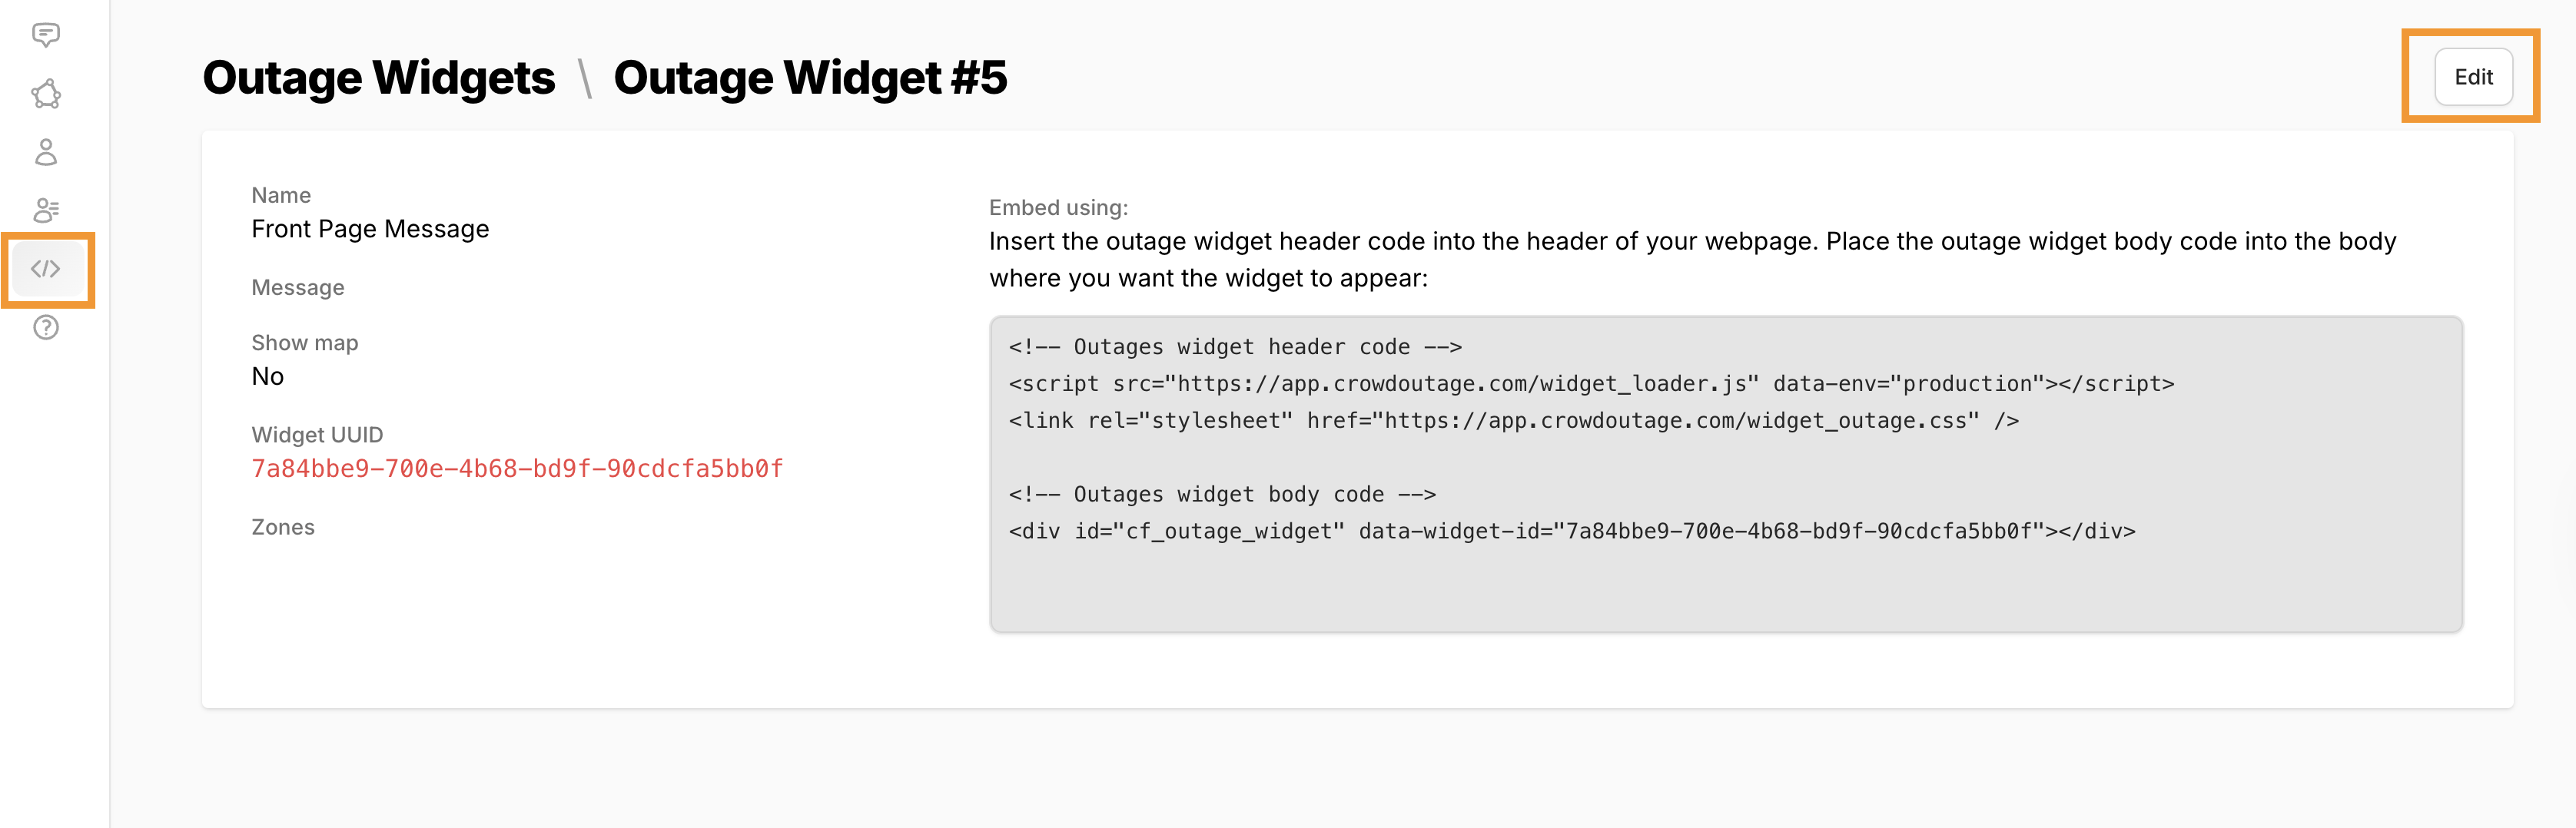The height and width of the screenshot is (828, 2576).
Task: Click the Show map No value
Action: point(267,376)
